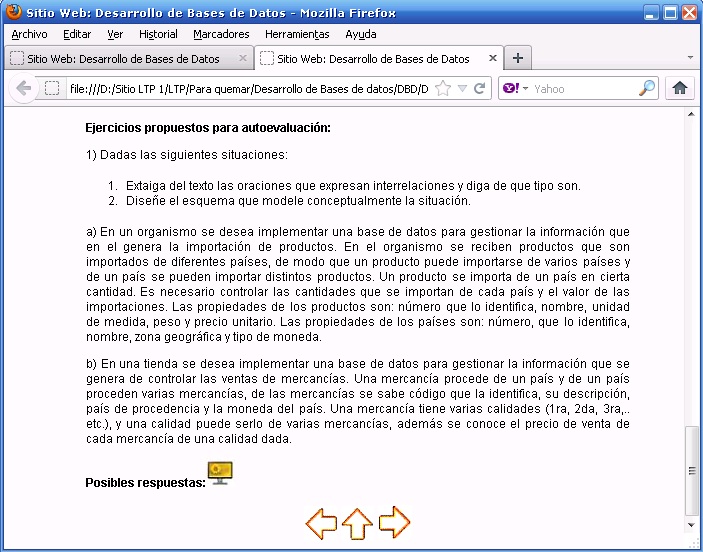703x552 pixels.
Task: Click the address bar URL field
Action: click(248, 88)
